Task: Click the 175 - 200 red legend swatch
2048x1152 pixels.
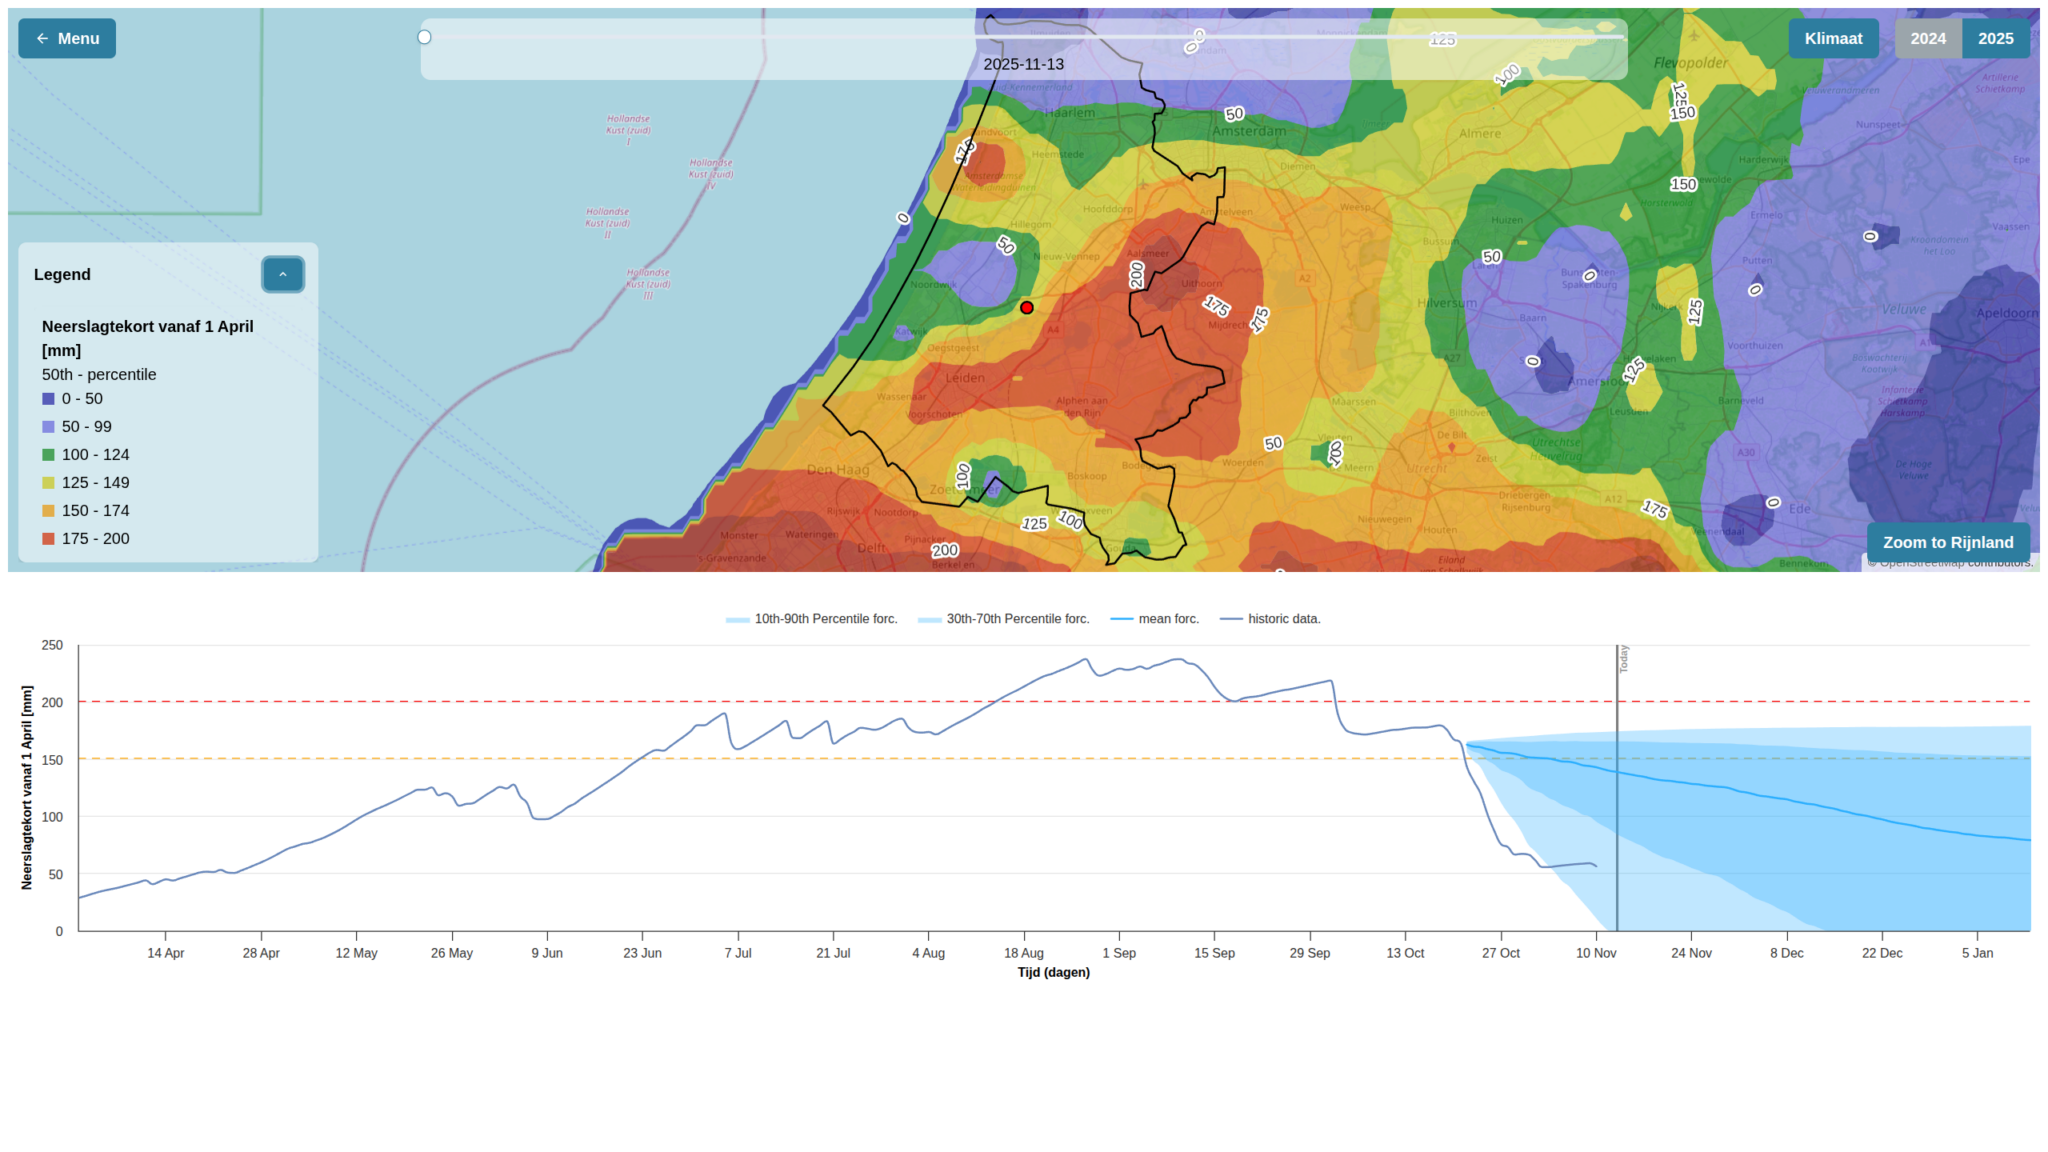Action: point(48,539)
